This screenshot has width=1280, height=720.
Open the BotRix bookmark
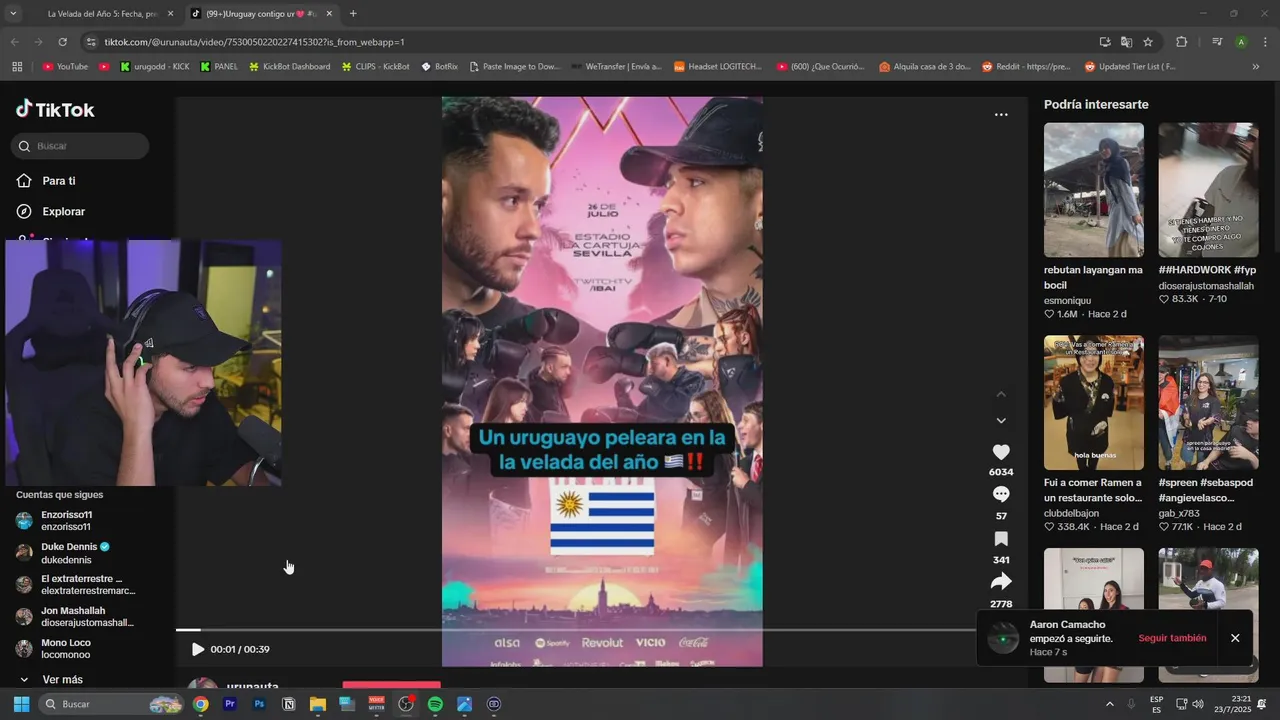pyautogui.click(x=440, y=67)
